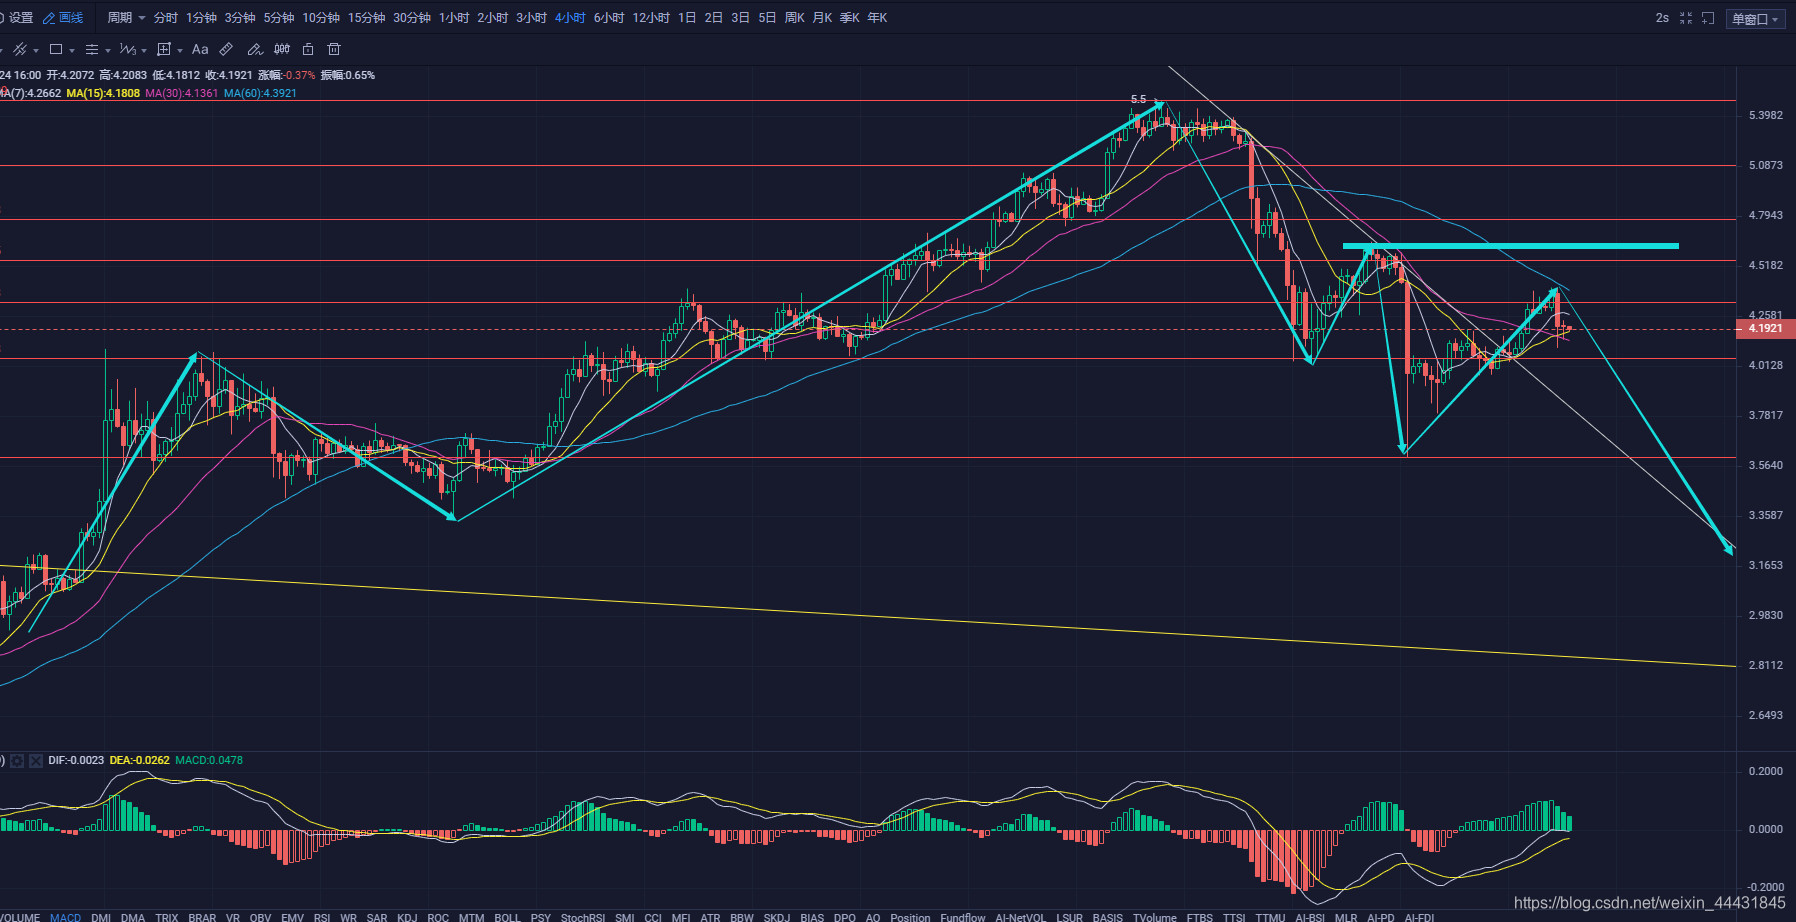The width and height of the screenshot is (1796, 922).
Task: Switch to the StochRSI indicator
Action: click(583, 917)
